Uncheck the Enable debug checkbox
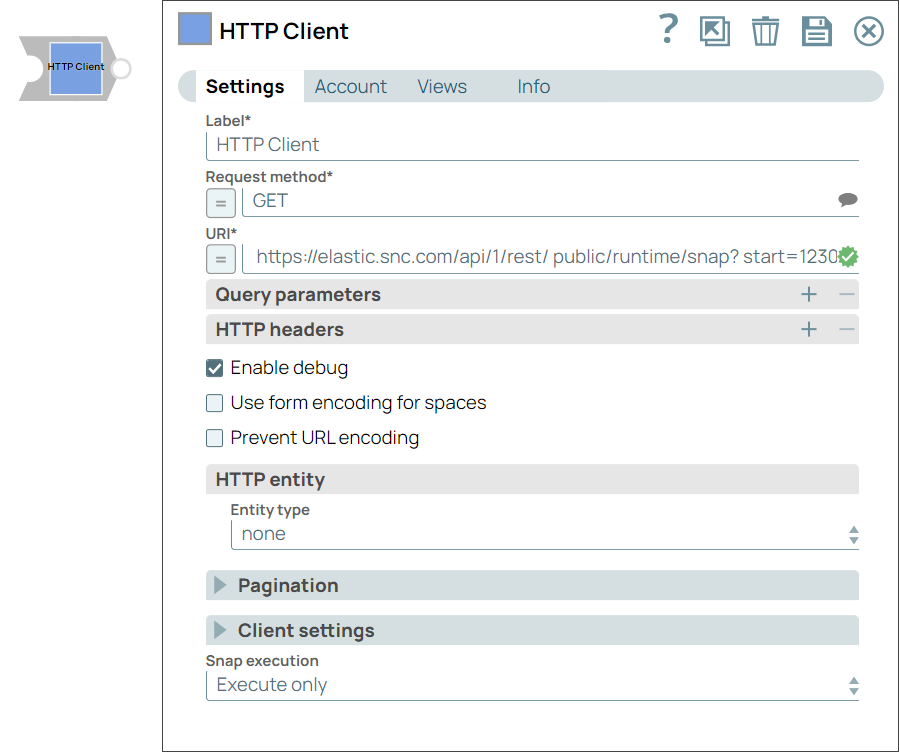Screen dimensions: 900x752 point(215,368)
